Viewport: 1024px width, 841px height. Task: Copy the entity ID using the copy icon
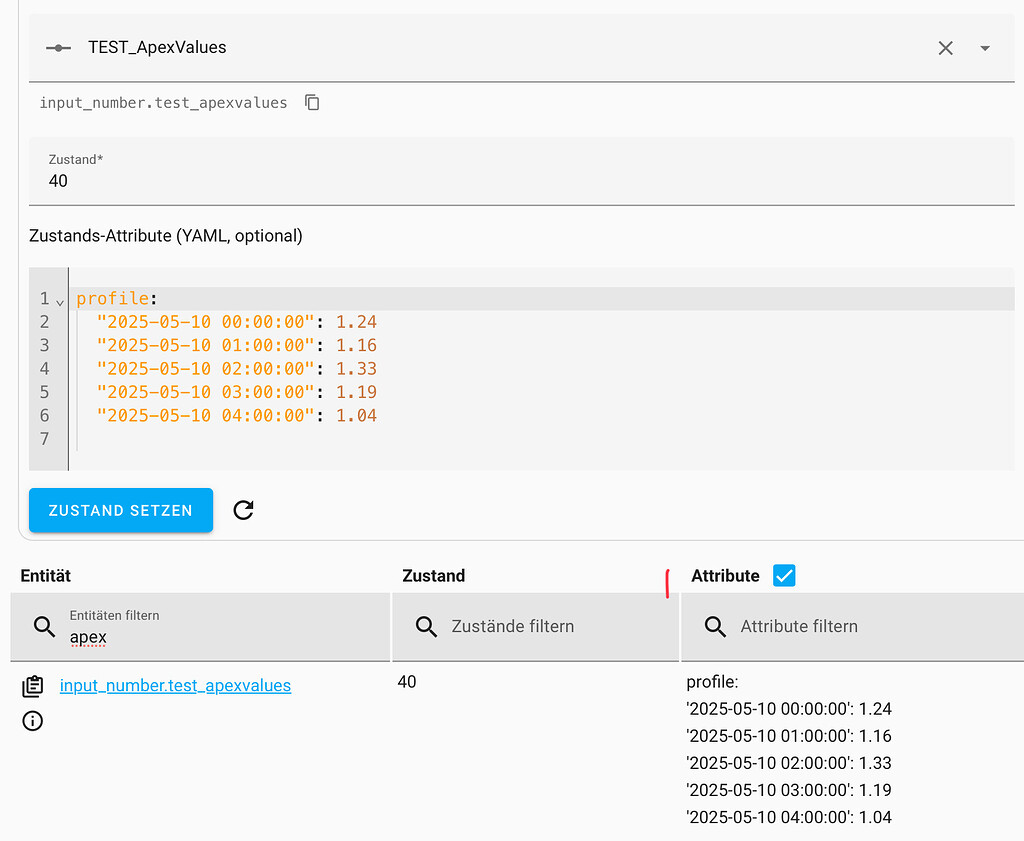(312, 102)
